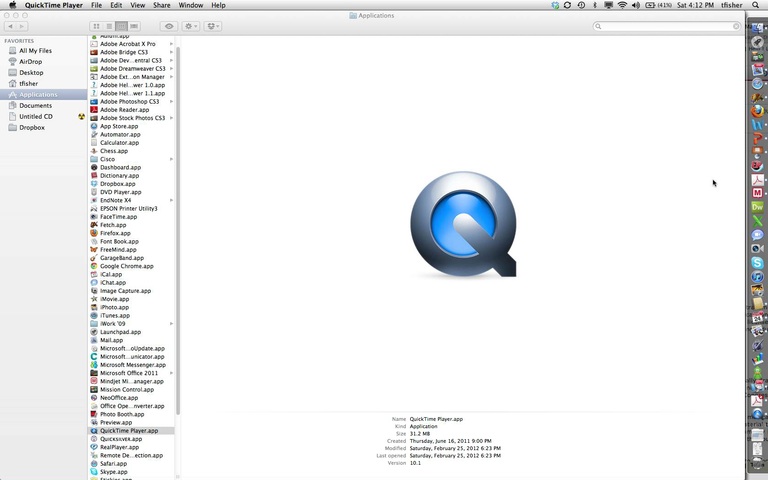Image resolution: width=768 pixels, height=480 pixels.
Task: Select Documents in the sidebar
Action: pyautogui.click(x=35, y=105)
